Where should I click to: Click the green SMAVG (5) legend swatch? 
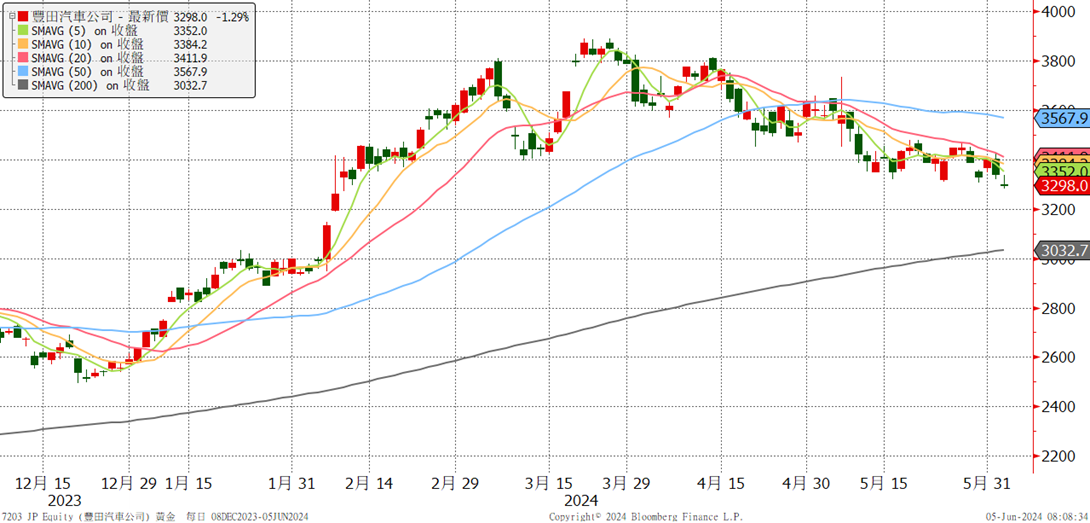coord(24,30)
